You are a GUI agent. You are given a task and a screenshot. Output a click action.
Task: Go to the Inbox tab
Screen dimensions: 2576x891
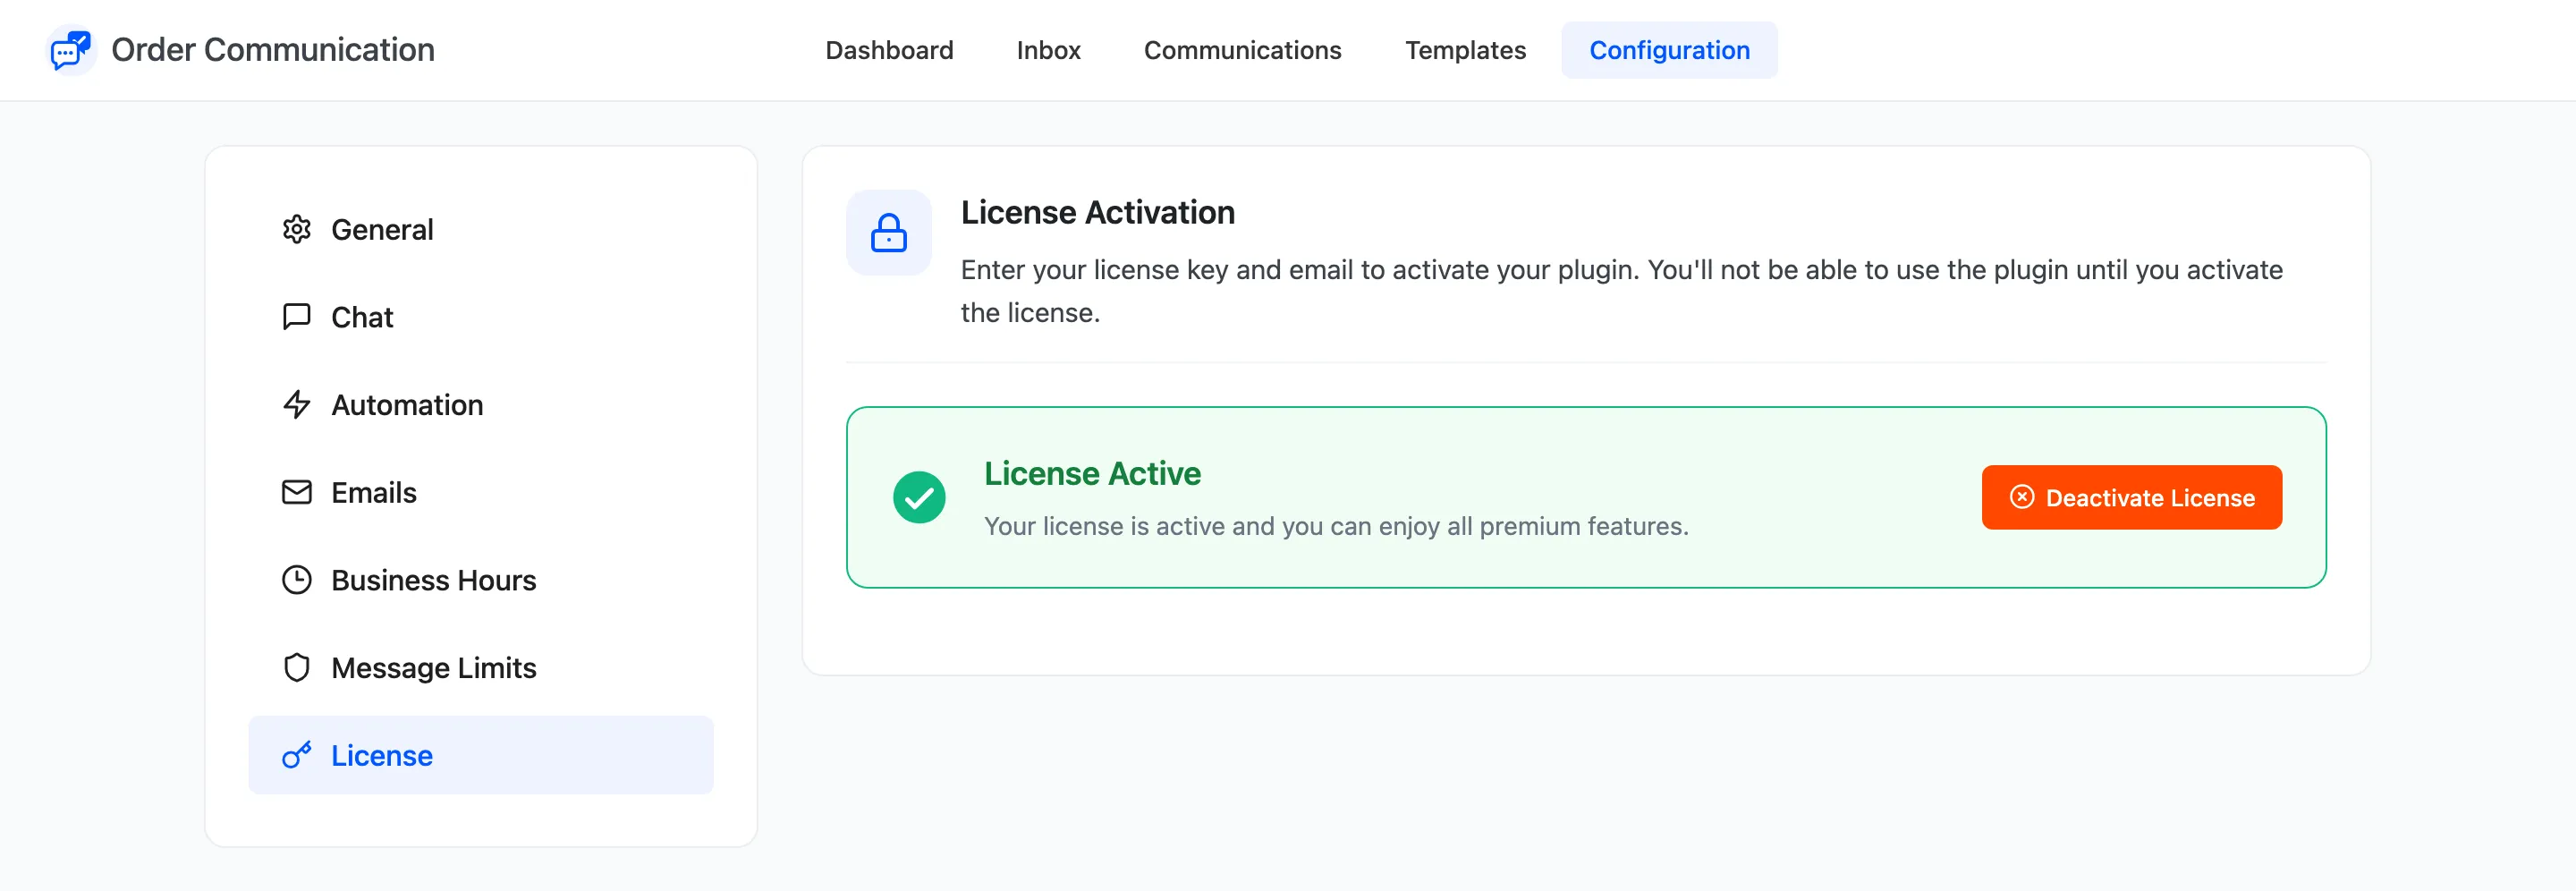tap(1049, 50)
